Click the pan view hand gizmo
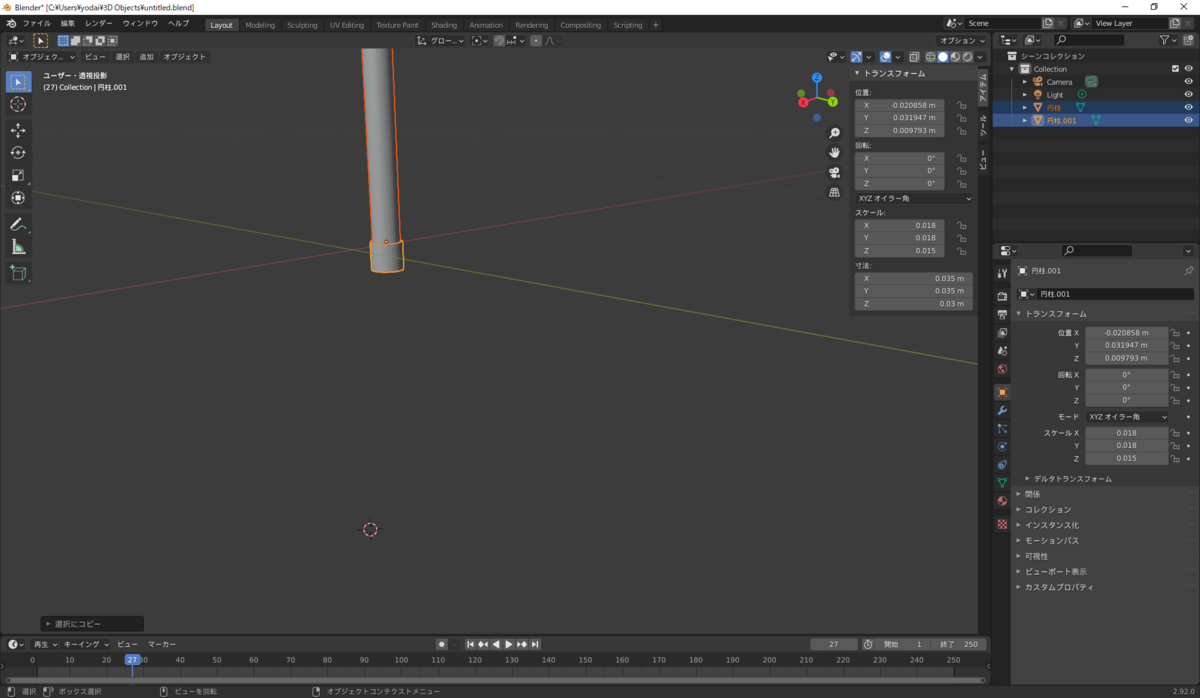The image size is (1200, 698). pos(834,152)
